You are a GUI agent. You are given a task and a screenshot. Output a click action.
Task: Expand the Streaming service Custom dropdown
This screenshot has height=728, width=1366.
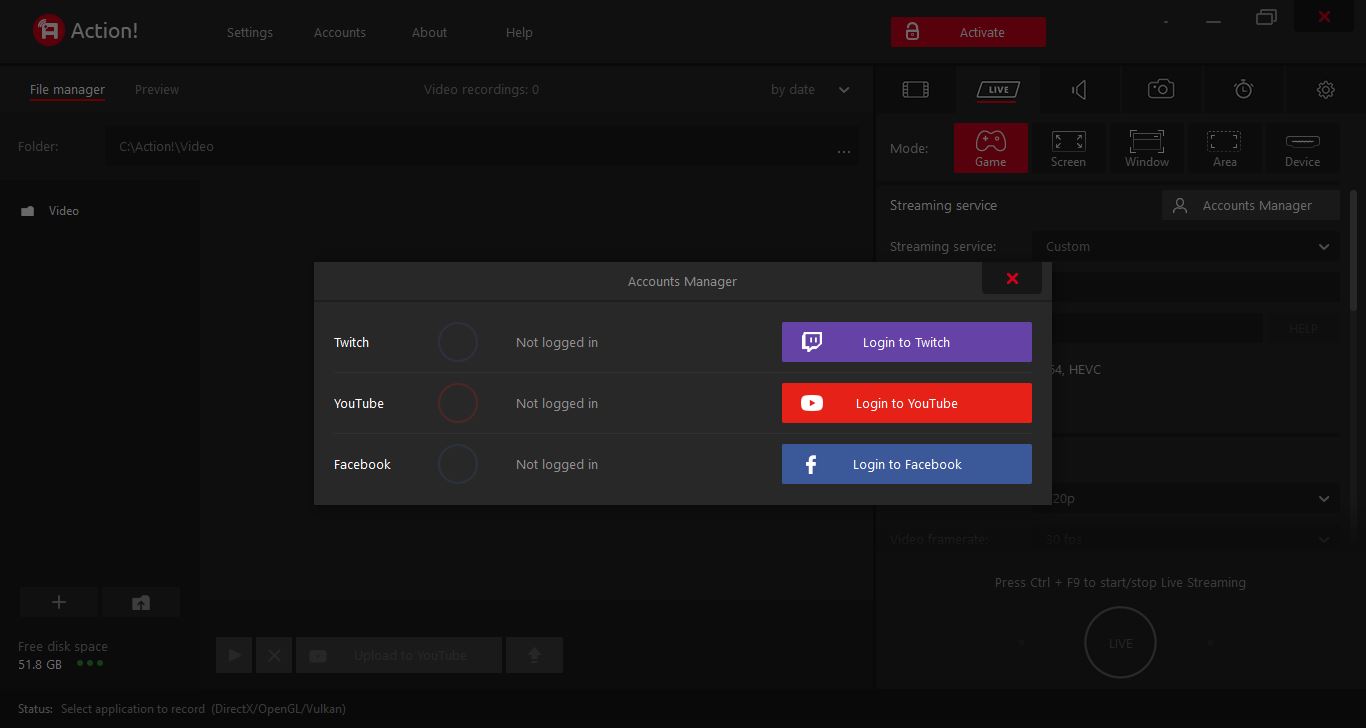click(1186, 246)
